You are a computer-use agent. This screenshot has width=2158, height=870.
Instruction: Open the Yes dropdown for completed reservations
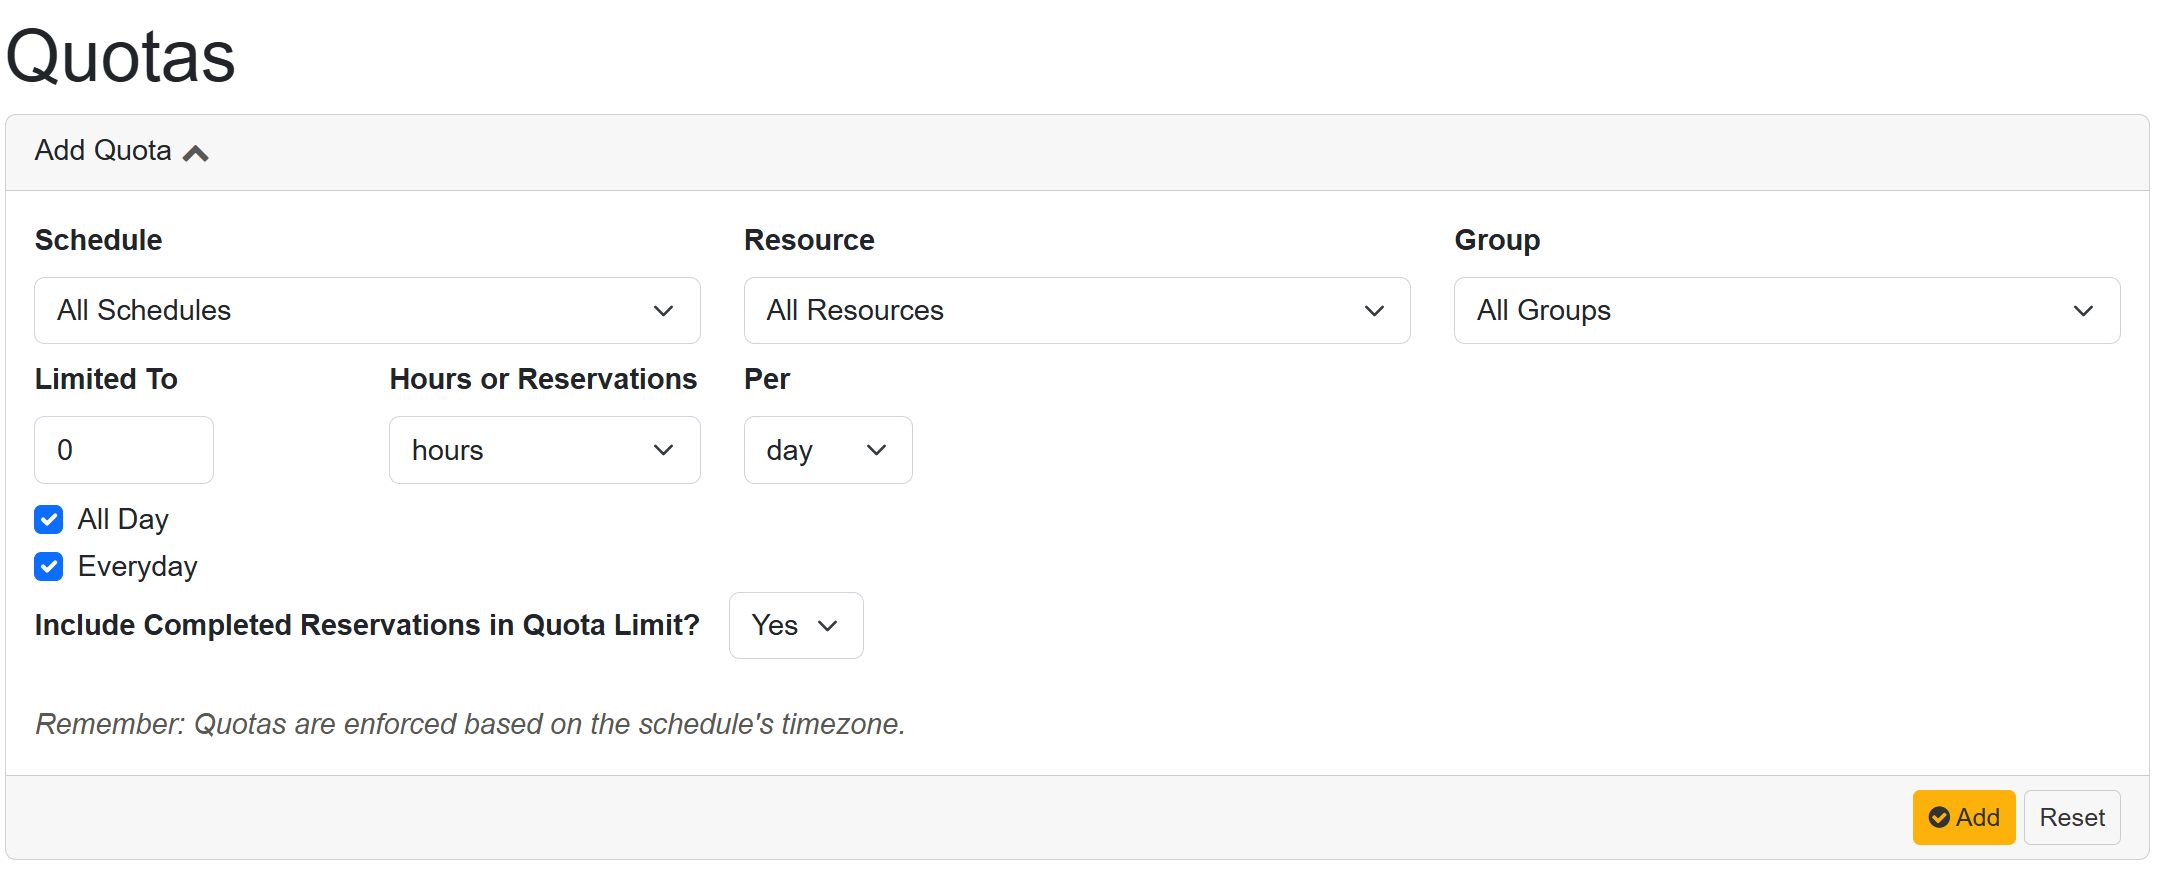pos(795,626)
